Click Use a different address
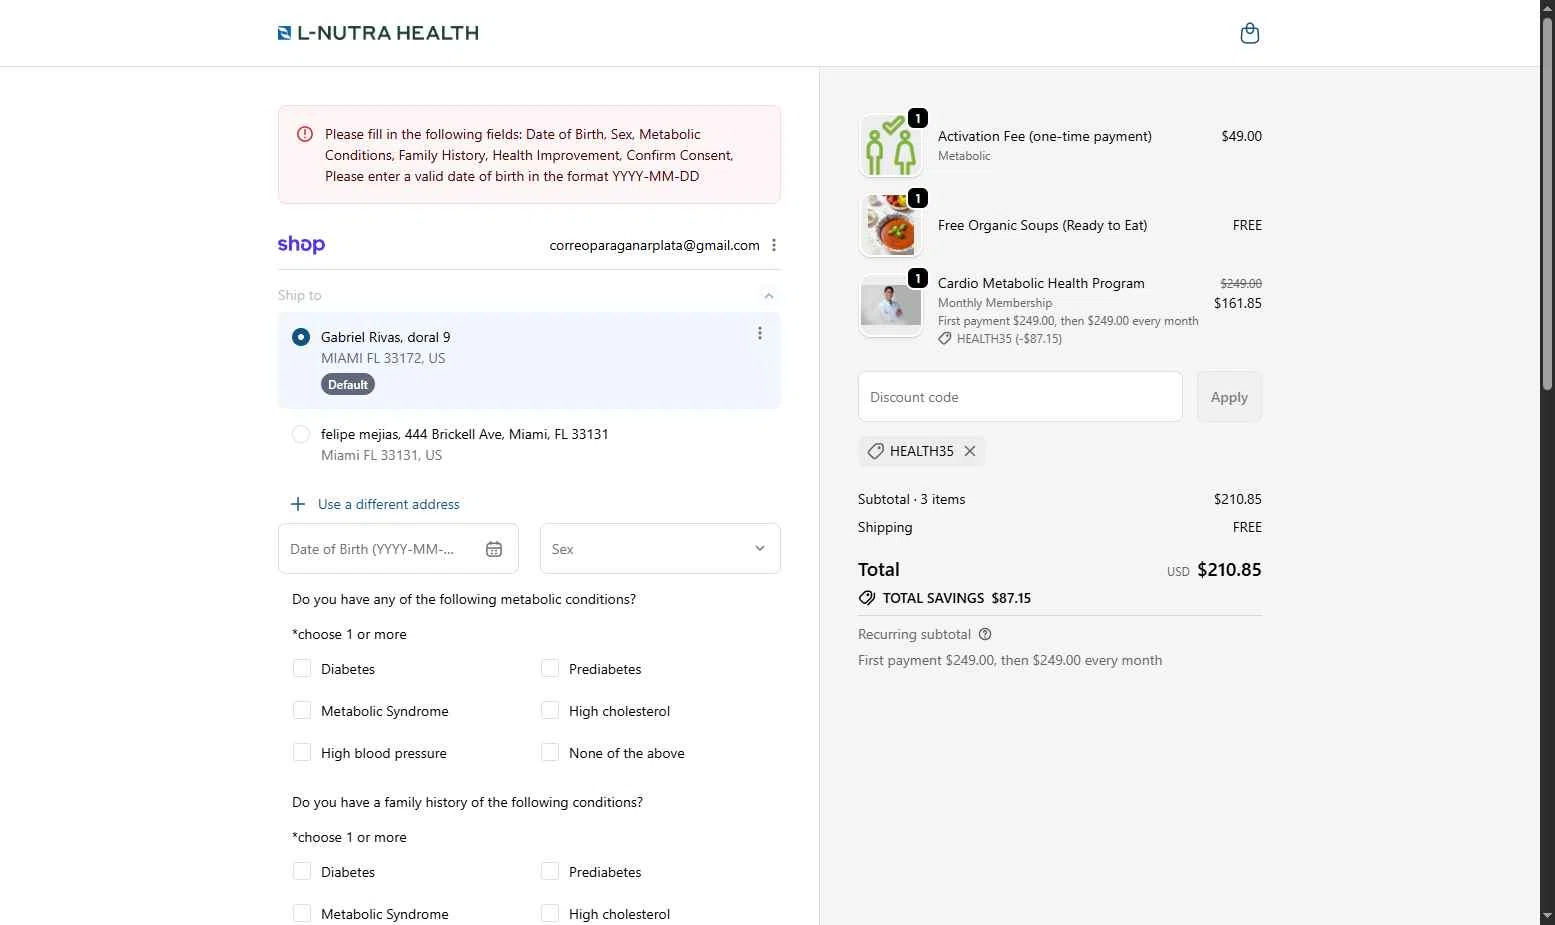The height and width of the screenshot is (925, 1555). point(389,504)
